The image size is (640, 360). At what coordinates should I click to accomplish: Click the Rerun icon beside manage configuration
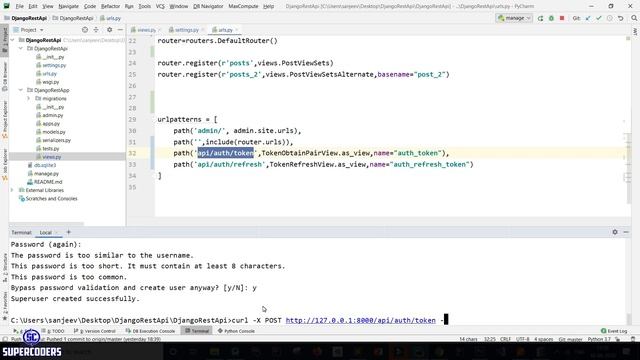(x=540, y=18)
